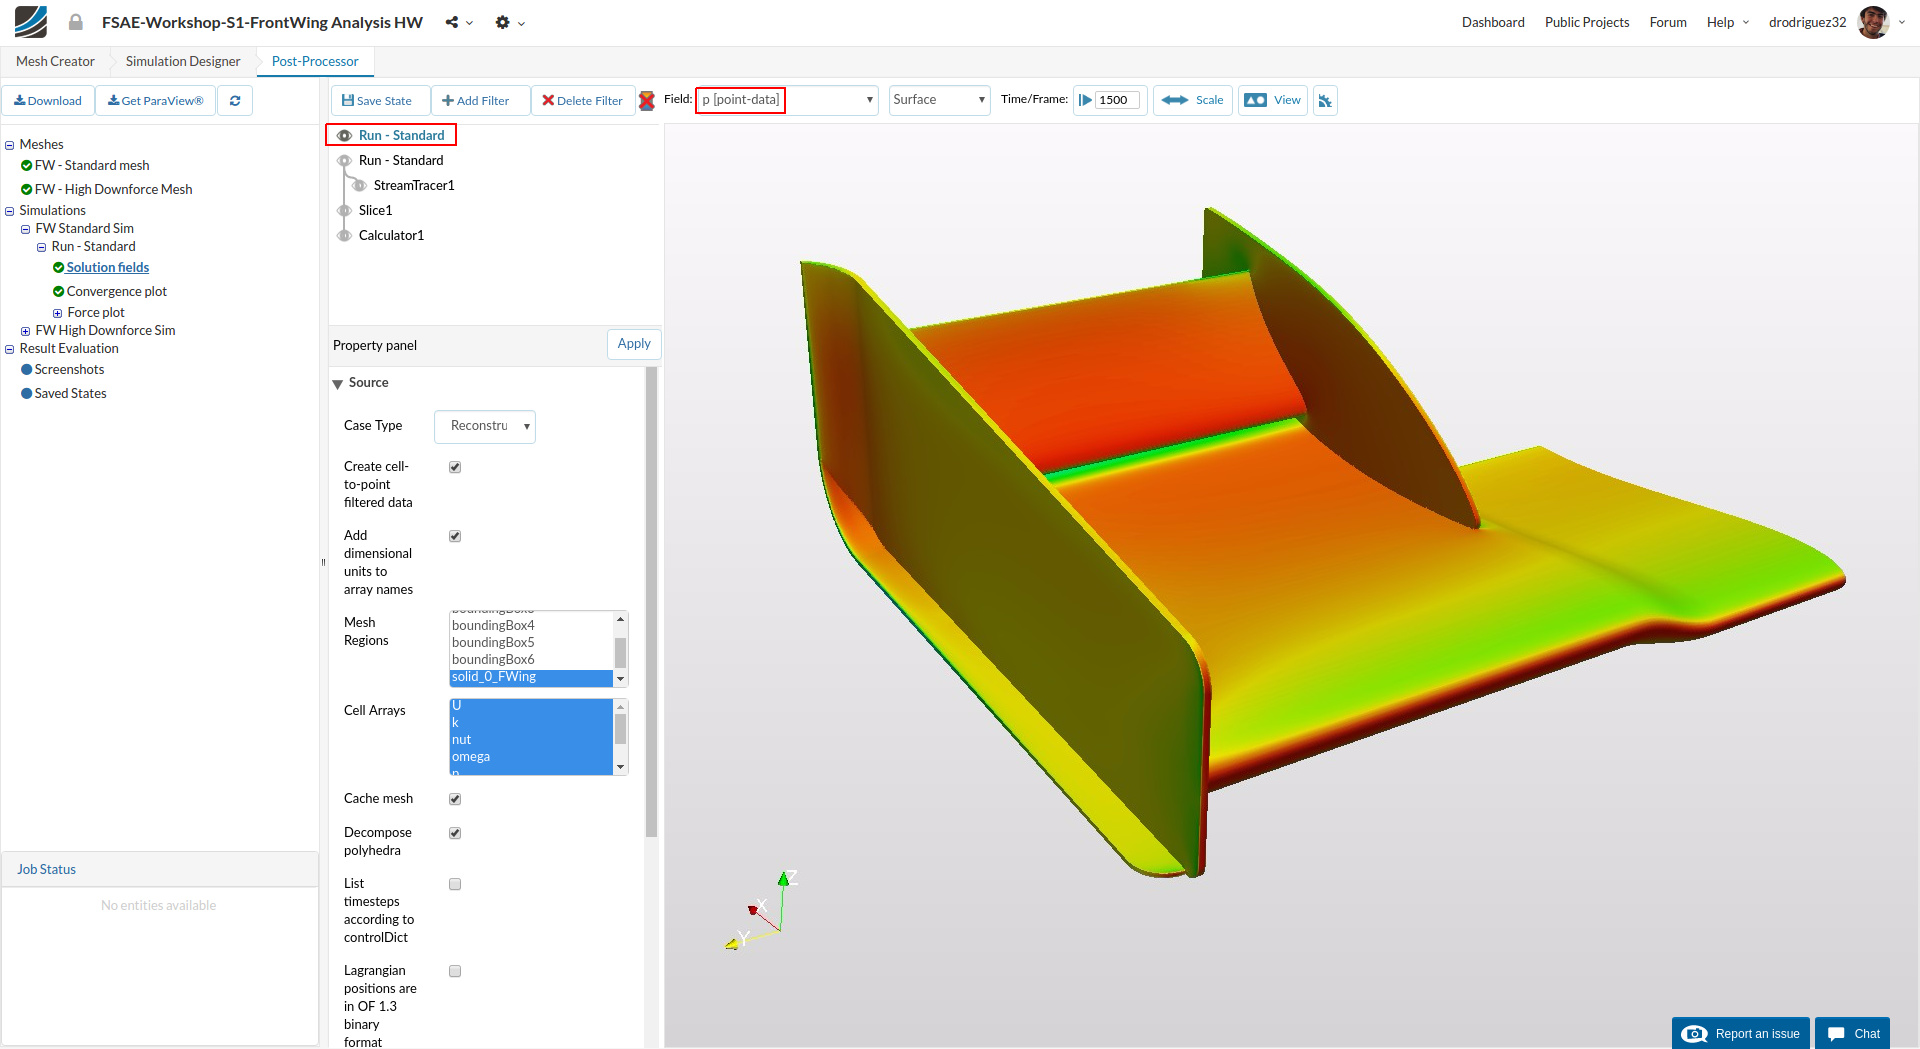Click blue dot icon beside Screenshots
1920x1049 pixels.
(x=26, y=370)
